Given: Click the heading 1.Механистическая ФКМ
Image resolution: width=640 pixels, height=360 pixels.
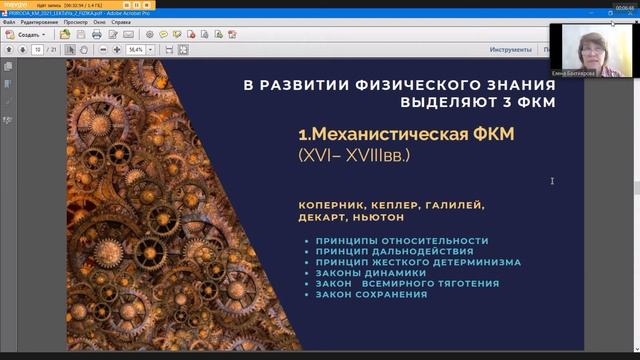Looking at the screenshot, I should pyautogui.click(x=406, y=134).
